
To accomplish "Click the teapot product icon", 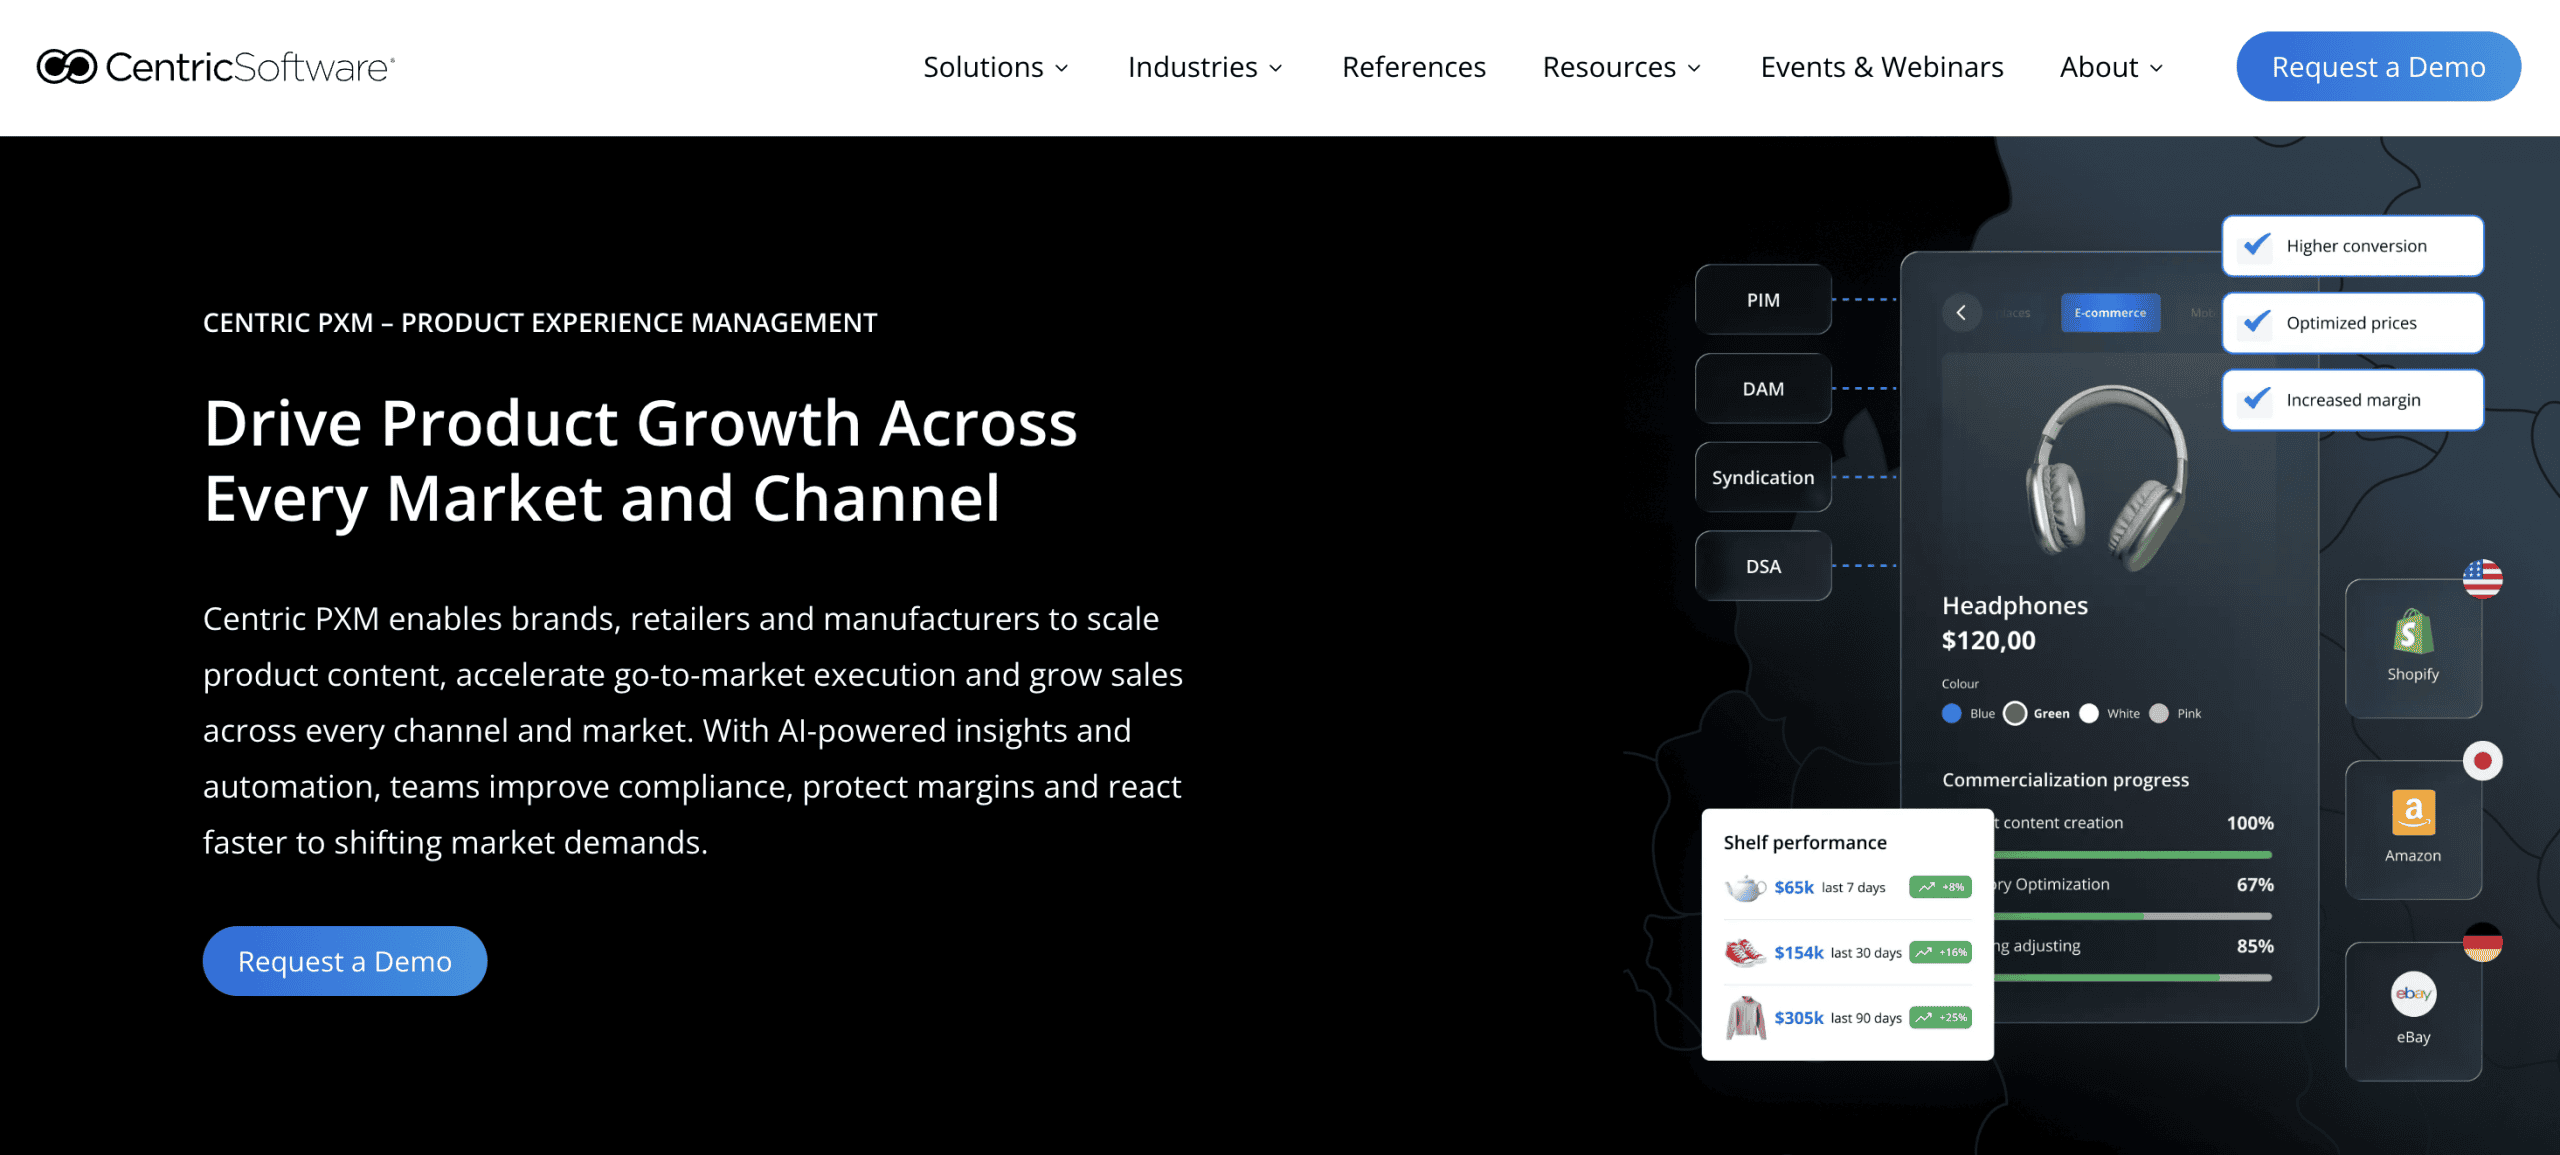I will point(1745,887).
